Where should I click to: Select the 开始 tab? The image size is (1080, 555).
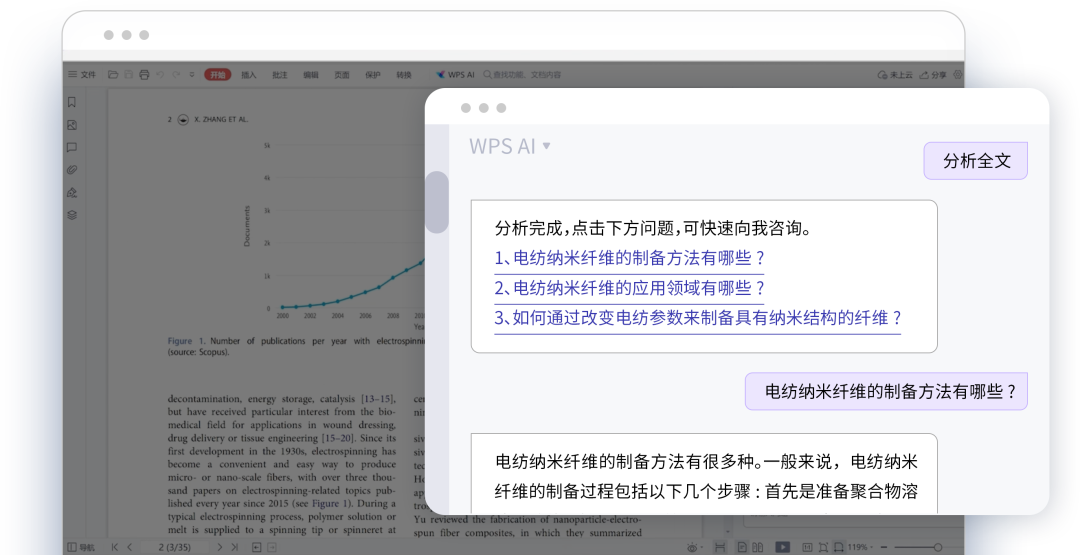click(218, 74)
